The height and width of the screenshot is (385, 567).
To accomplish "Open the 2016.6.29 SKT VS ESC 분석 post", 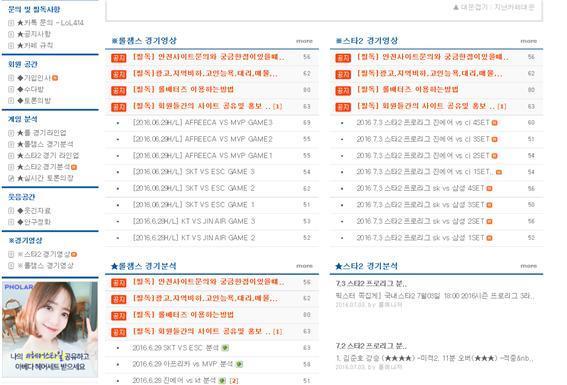I will (175, 348).
